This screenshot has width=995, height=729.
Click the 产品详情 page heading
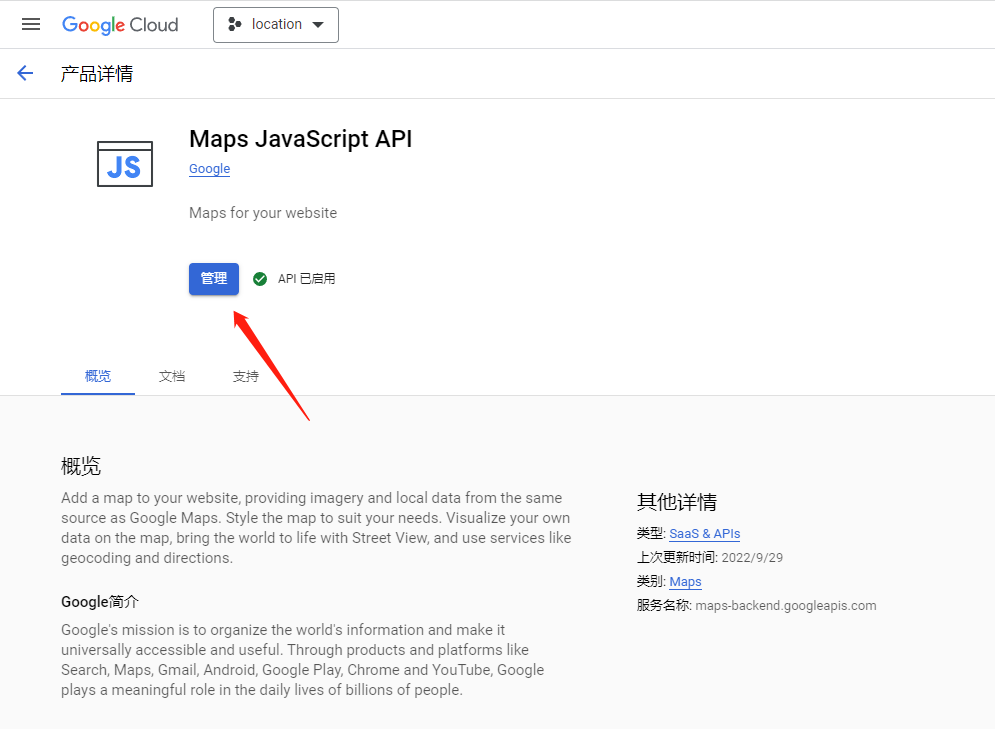click(97, 74)
